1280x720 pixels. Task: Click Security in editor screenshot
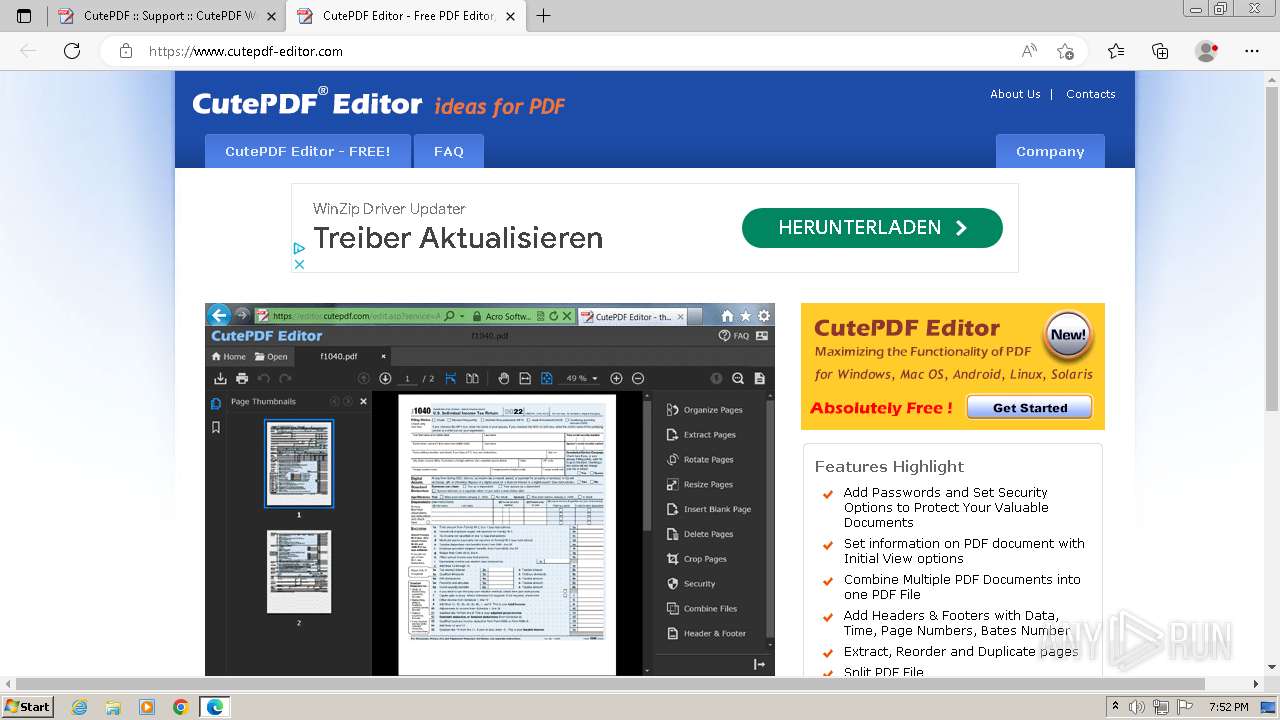(691, 584)
